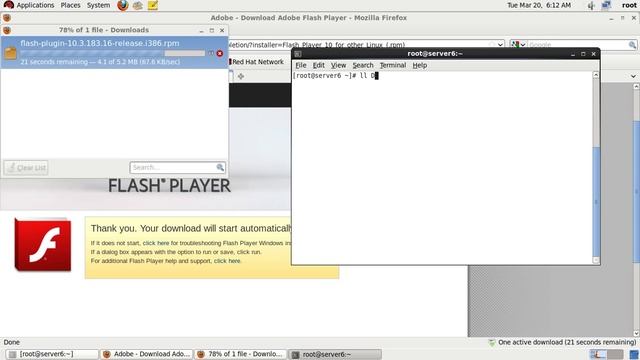
Task: Open the Firefox URL history dropdown
Action: [500, 44]
